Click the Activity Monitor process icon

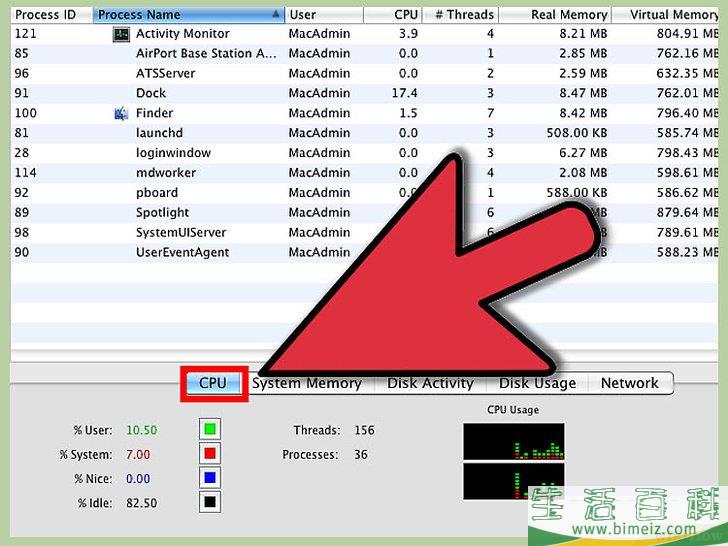point(121,34)
